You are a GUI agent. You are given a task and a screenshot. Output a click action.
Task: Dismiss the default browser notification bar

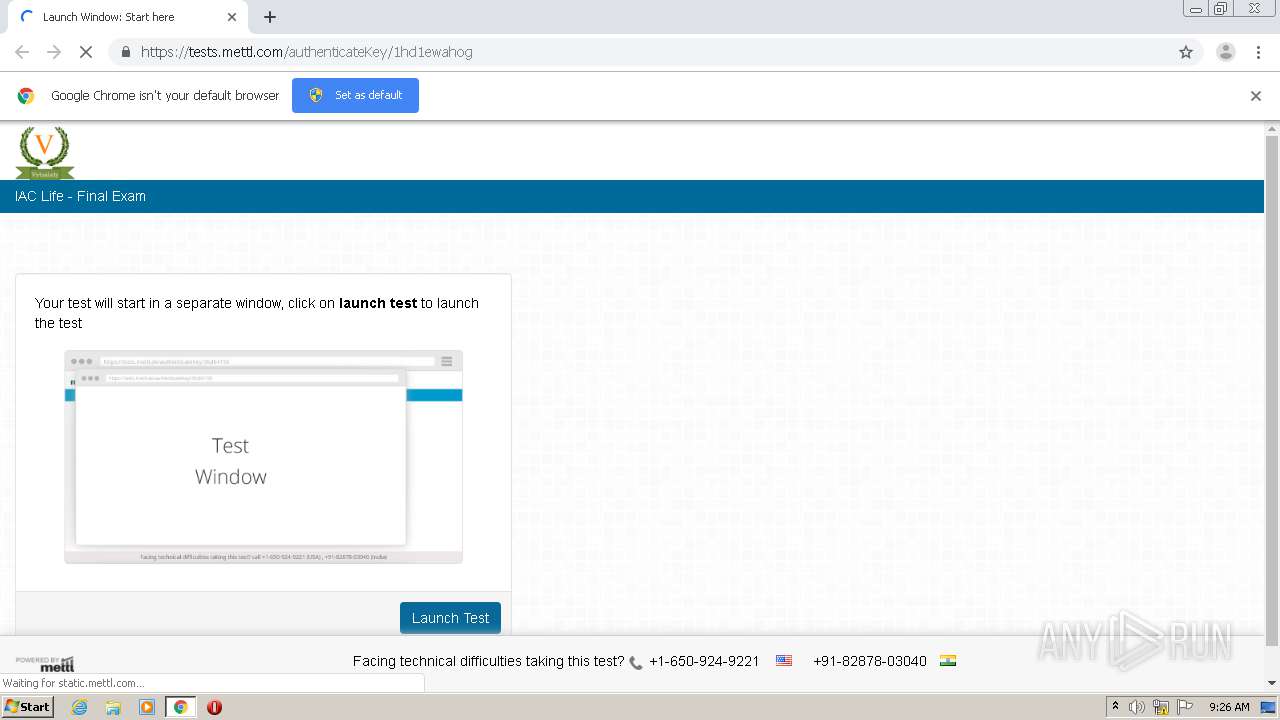(x=1256, y=96)
